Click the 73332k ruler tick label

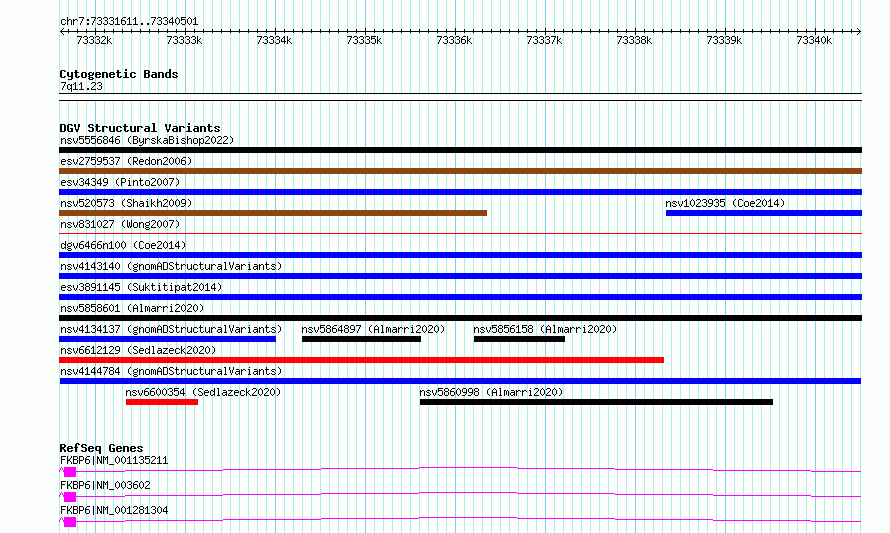point(94,40)
